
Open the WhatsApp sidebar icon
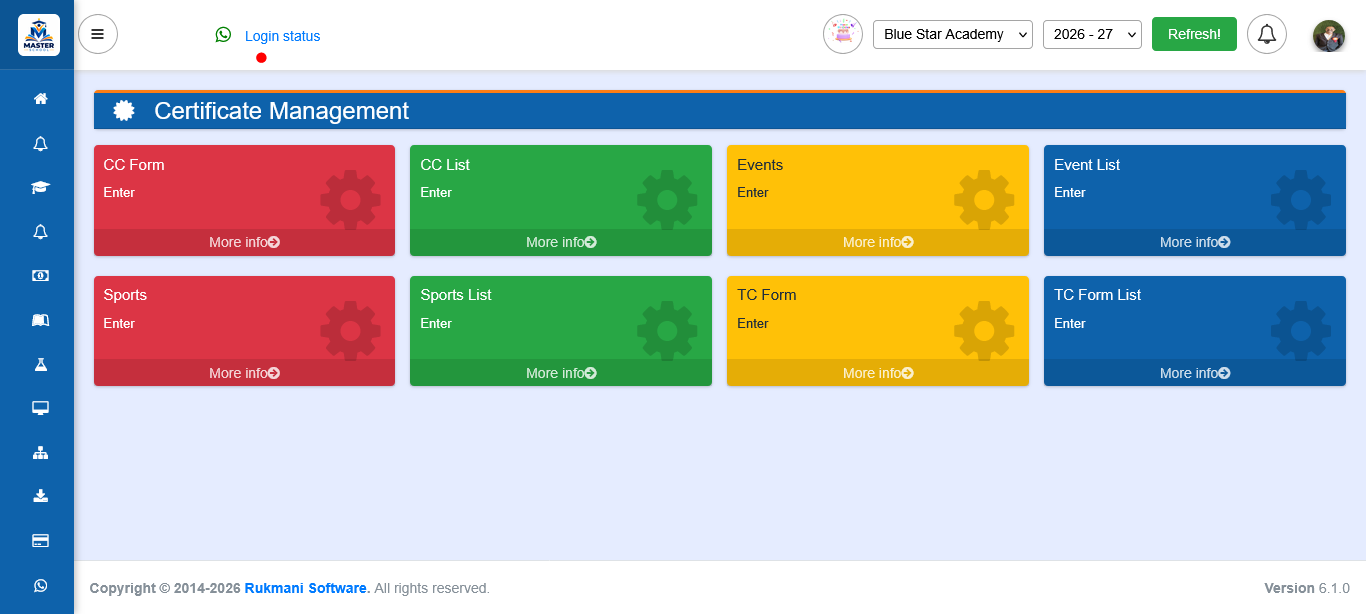coord(40,585)
